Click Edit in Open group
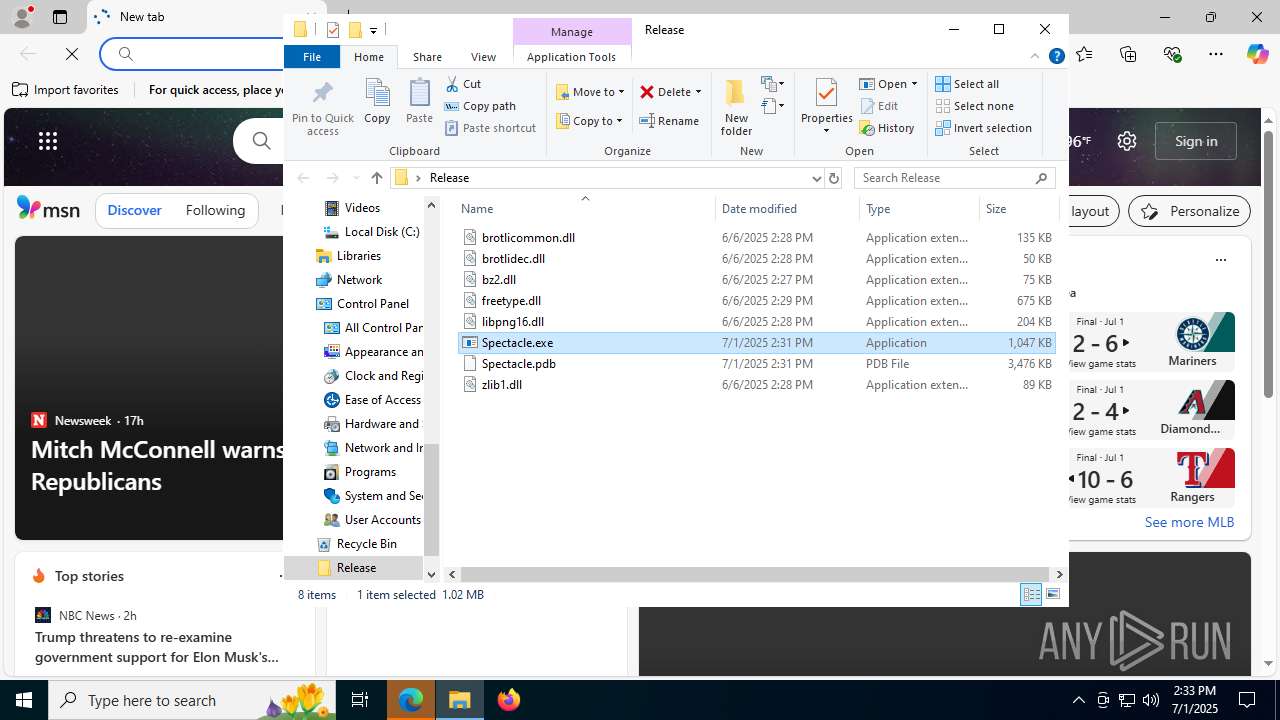 [879, 106]
